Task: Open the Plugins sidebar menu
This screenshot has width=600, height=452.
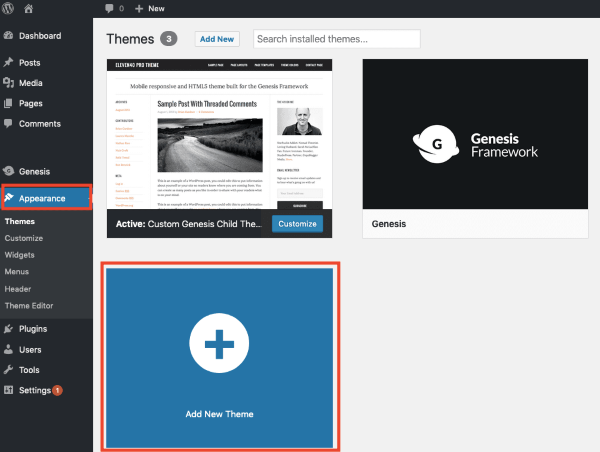Action: click(32, 329)
